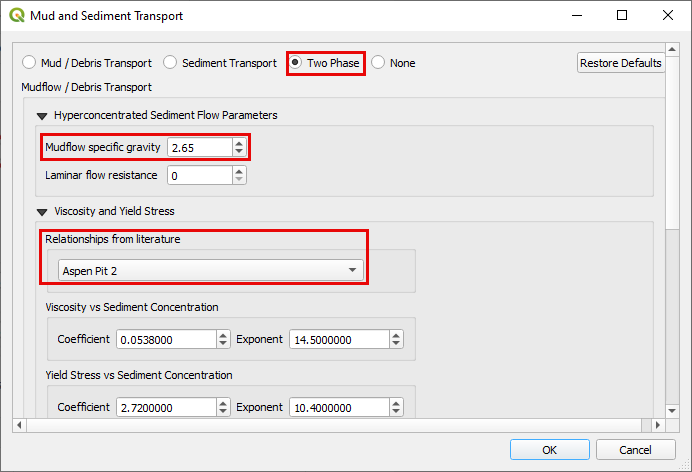
Task: Click the Mudflow specific gravity value field
Action: coord(200,148)
